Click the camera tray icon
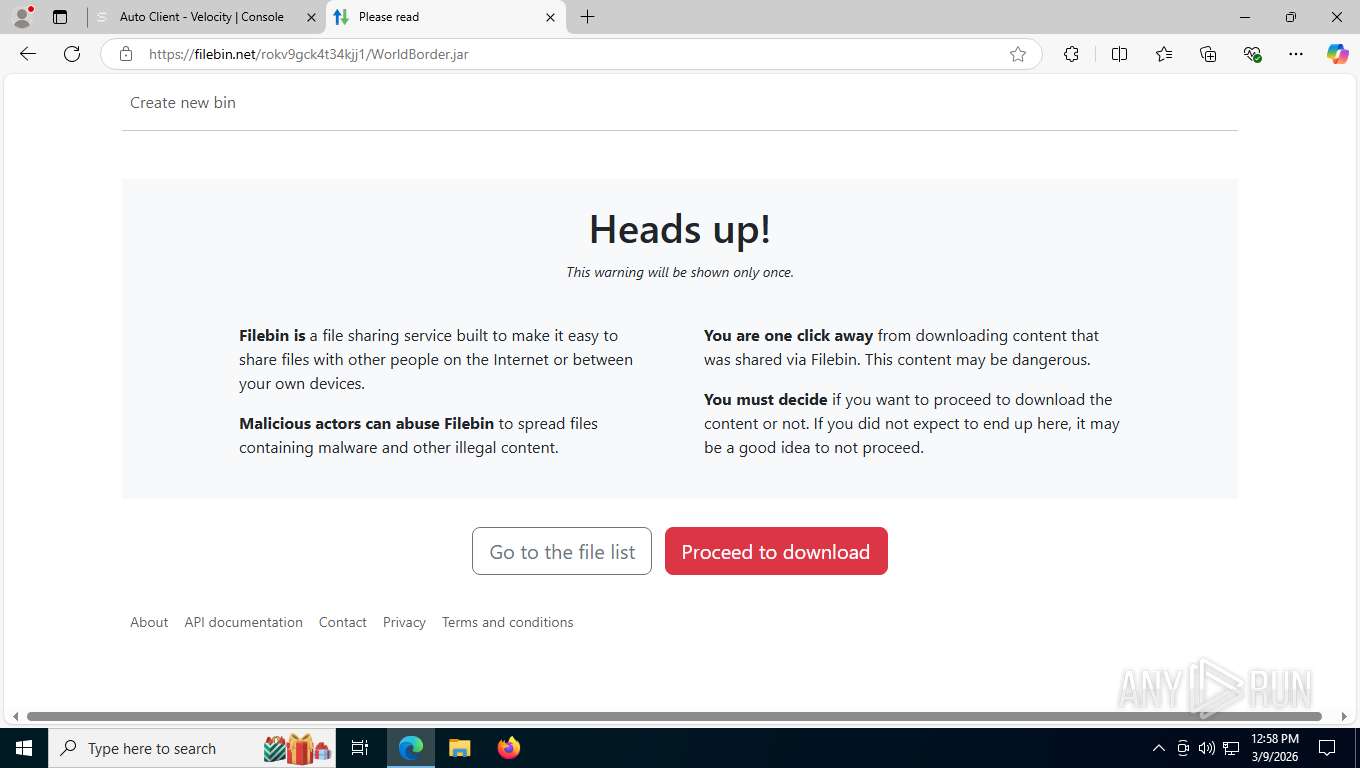The image size is (1360, 768). [x=1183, y=748]
